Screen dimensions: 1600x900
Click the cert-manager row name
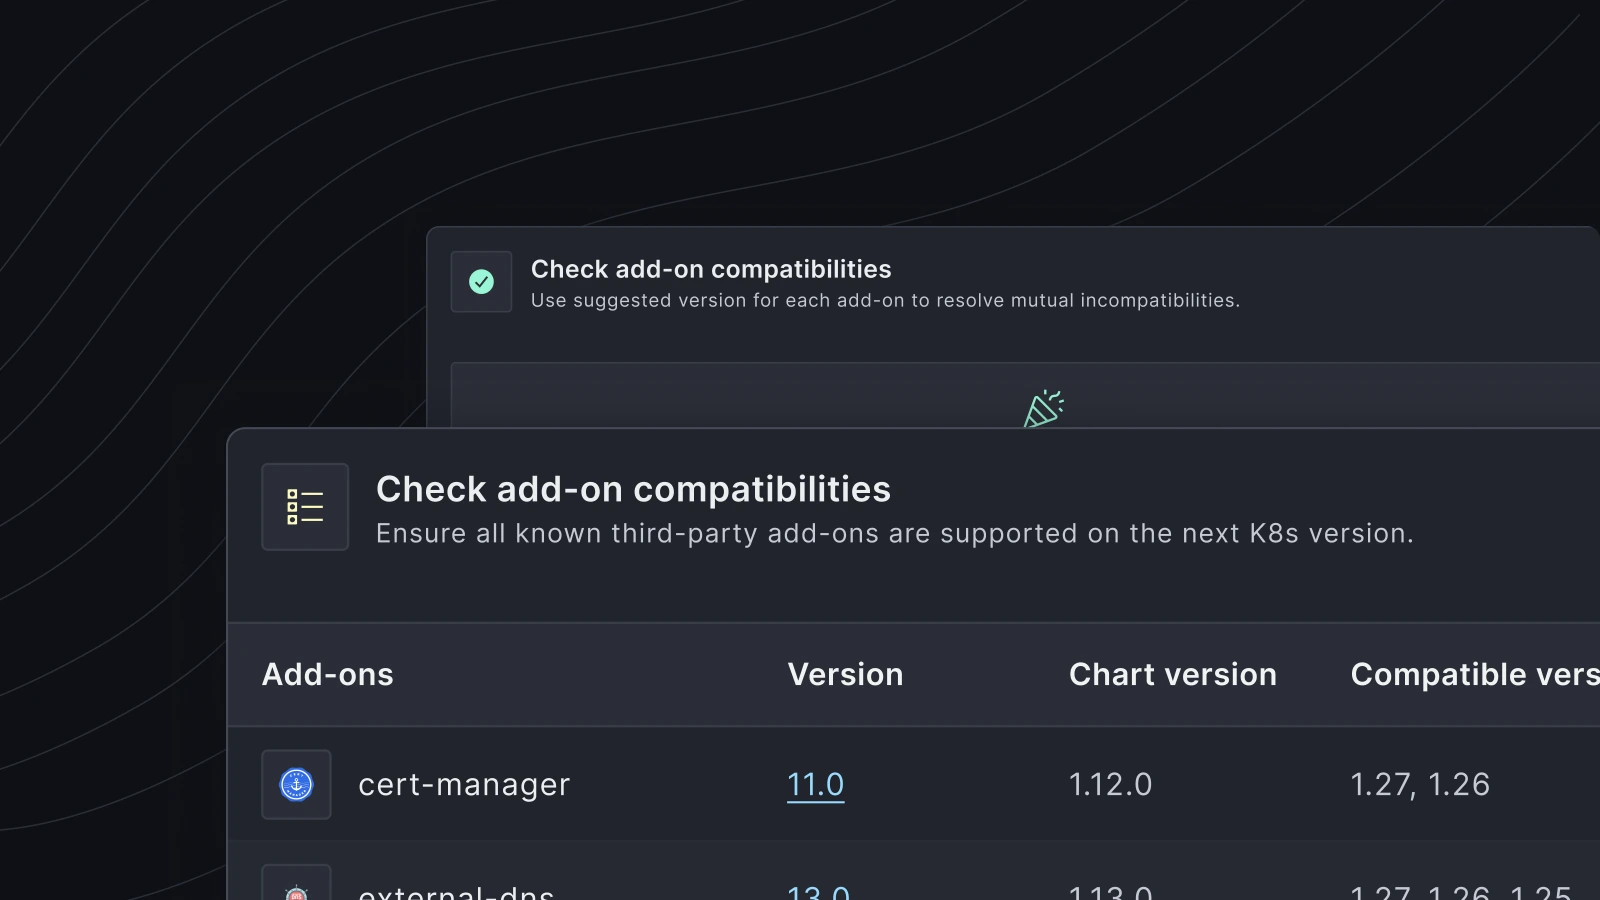point(464,784)
